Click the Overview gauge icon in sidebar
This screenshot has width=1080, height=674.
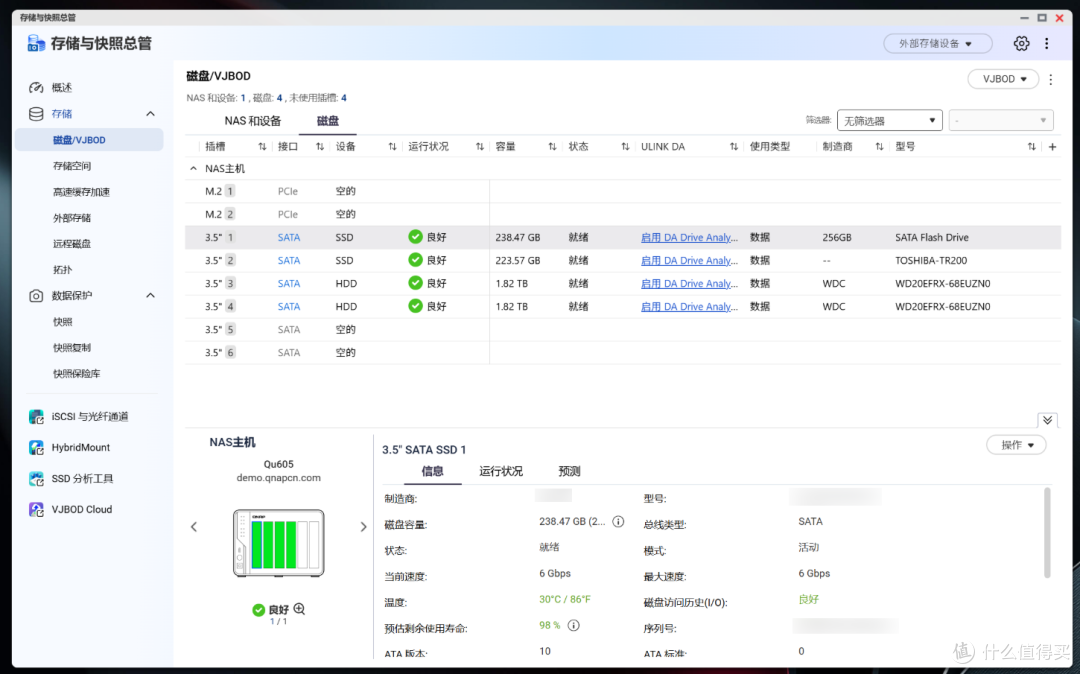pyautogui.click(x=36, y=87)
